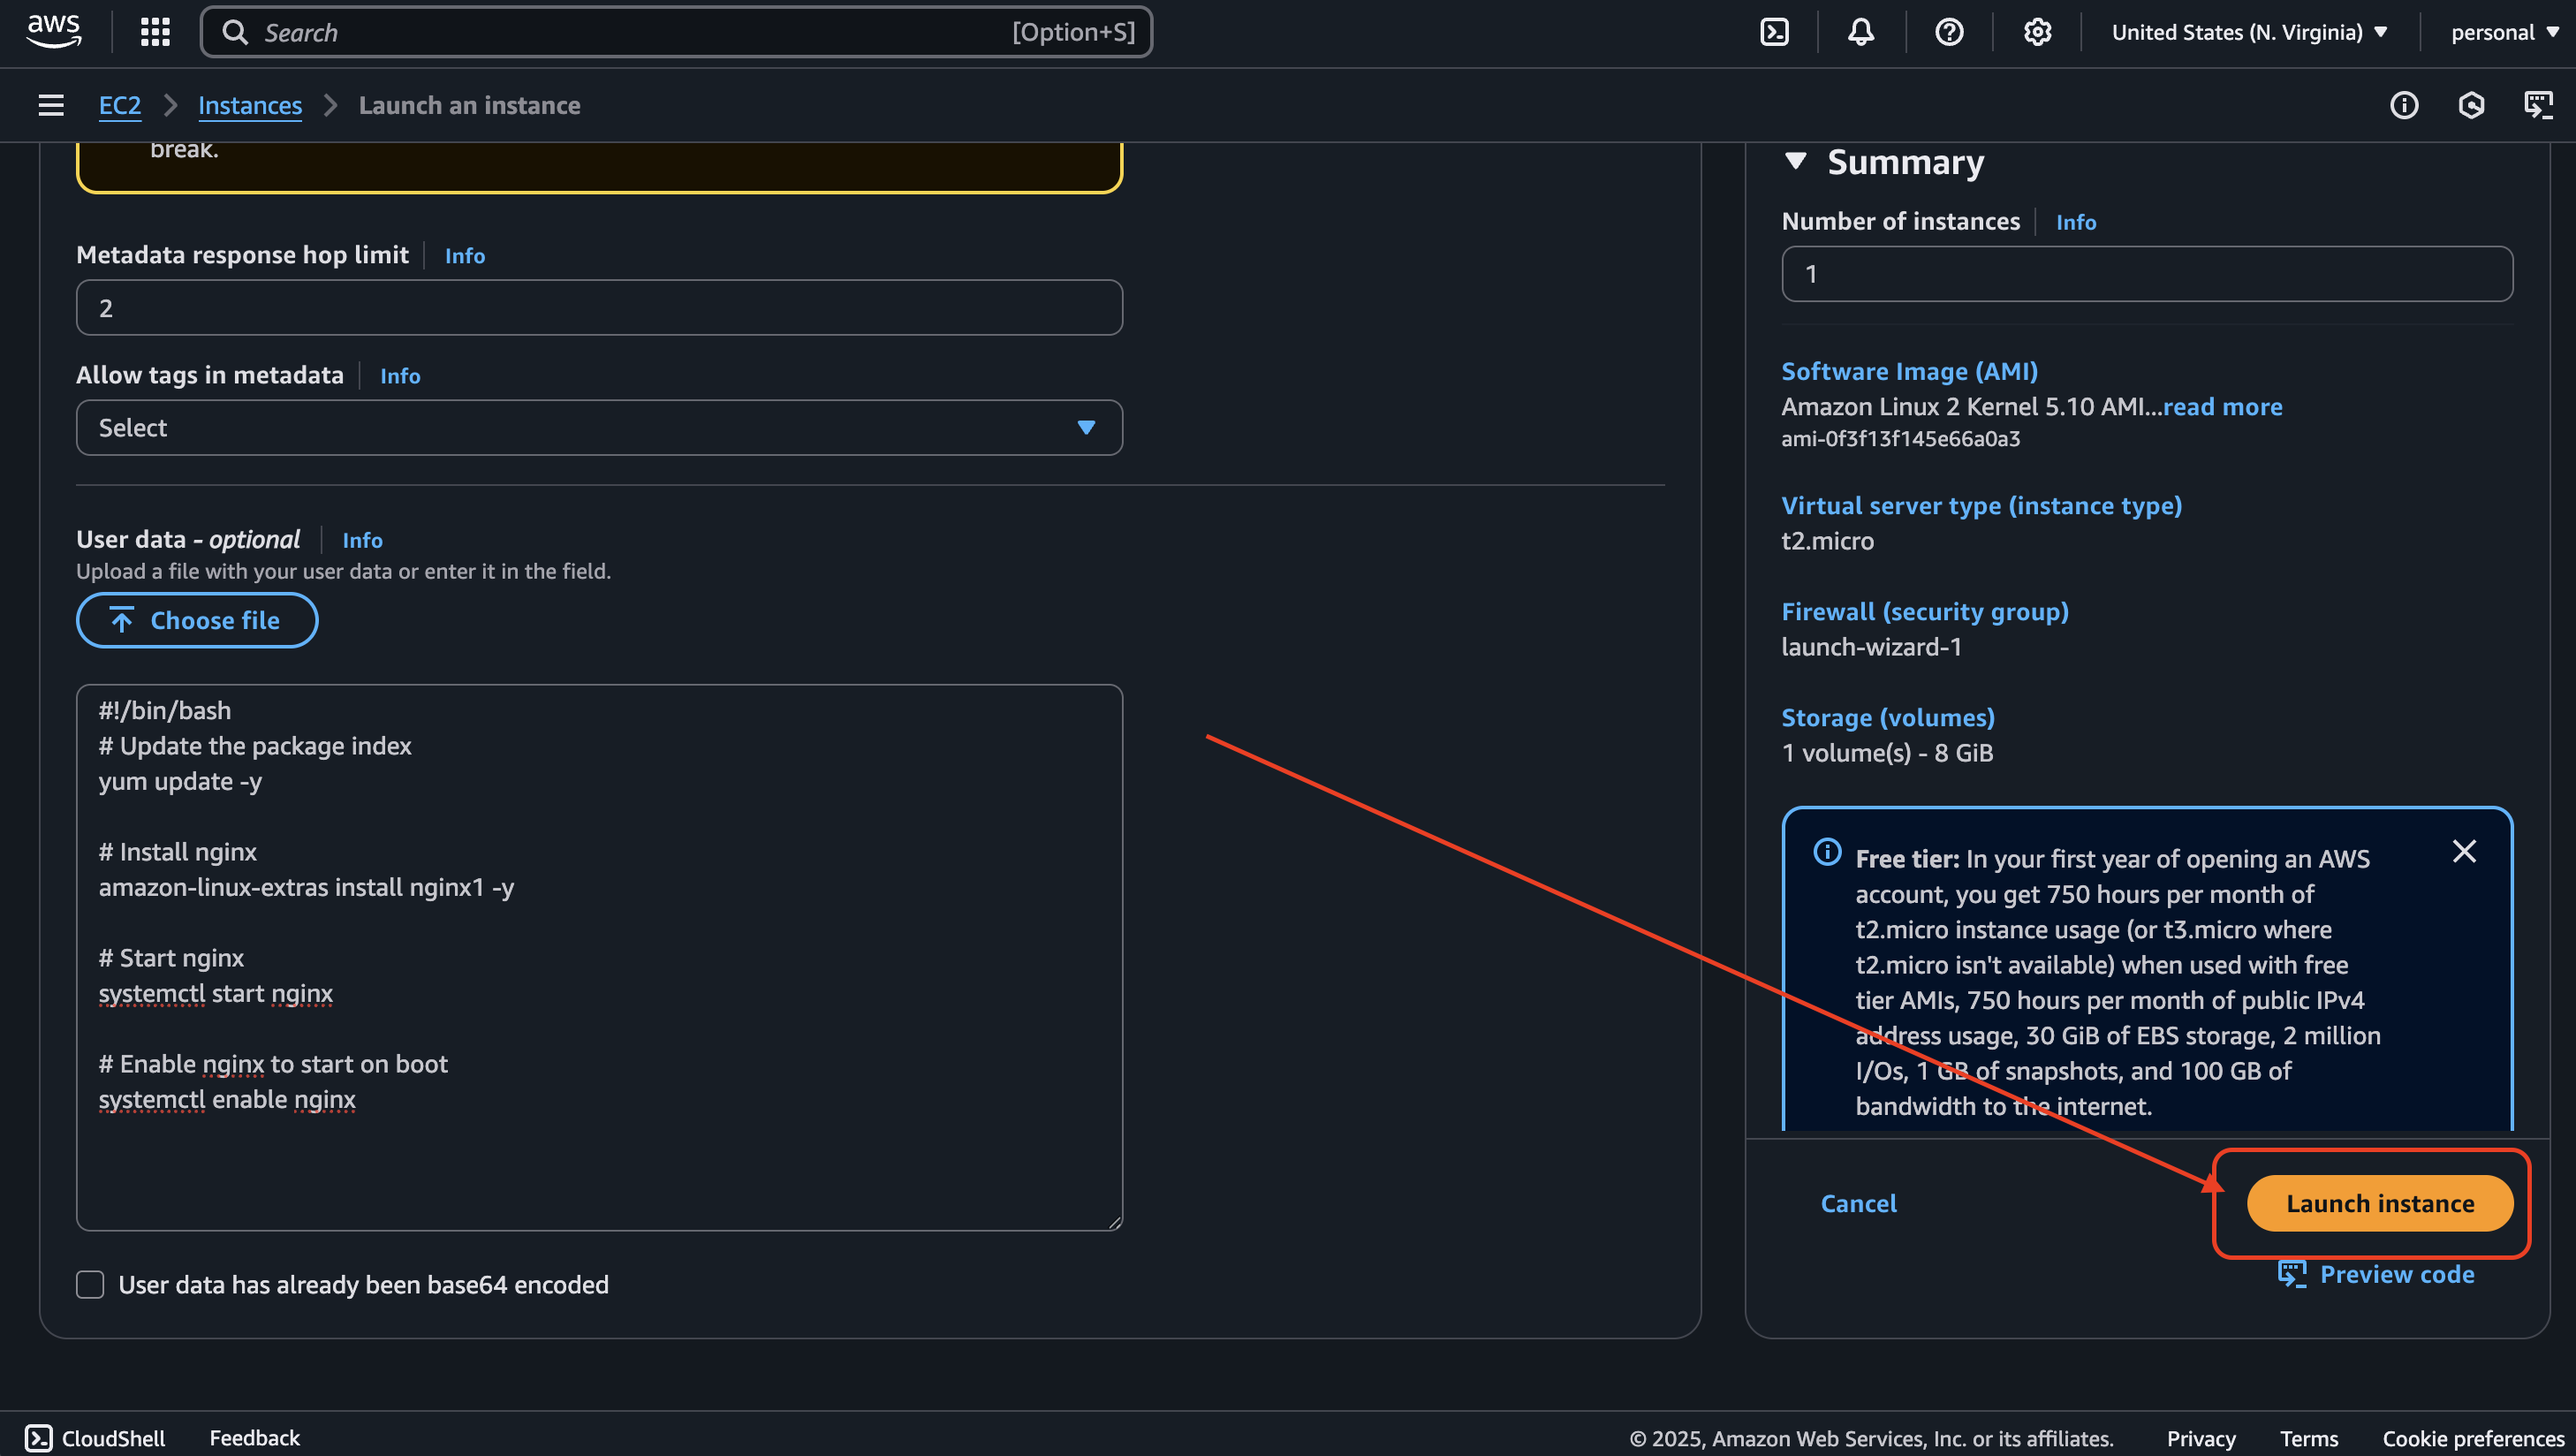Click the Free tier info circle icon
This screenshot has width=2576, height=1456.
(x=1827, y=852)
